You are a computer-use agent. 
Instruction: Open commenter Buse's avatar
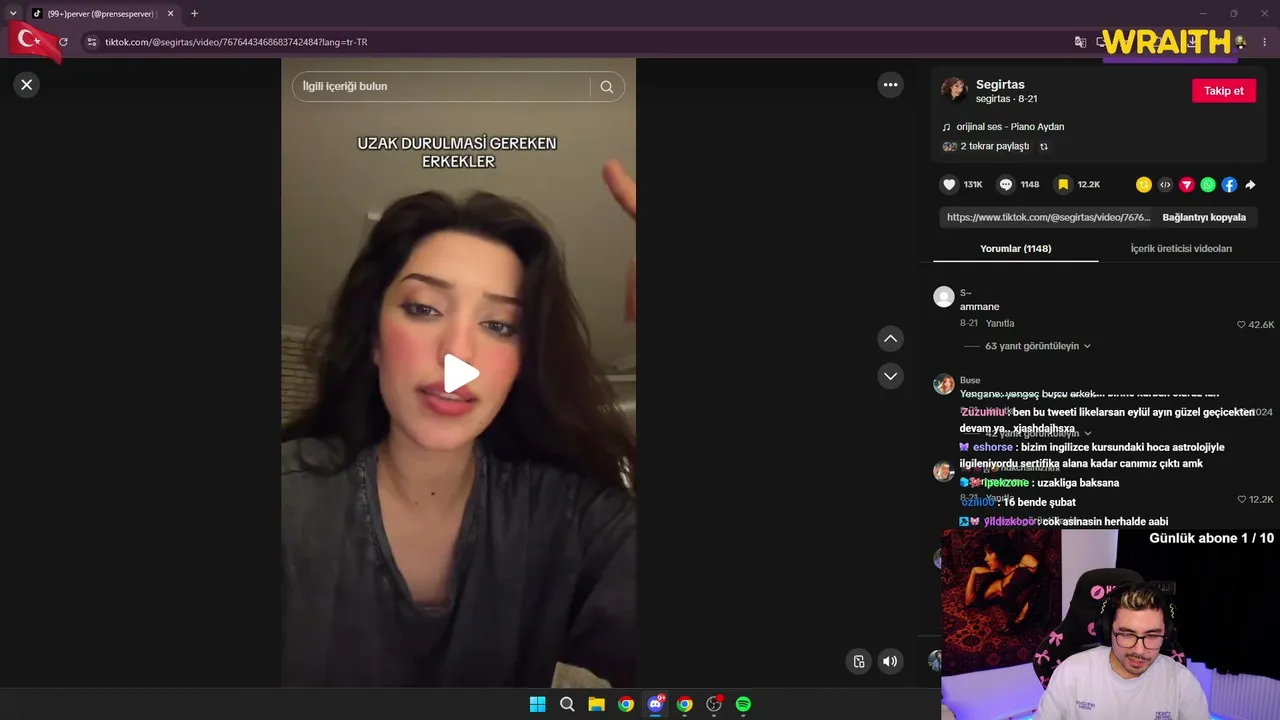coord(944,384)
